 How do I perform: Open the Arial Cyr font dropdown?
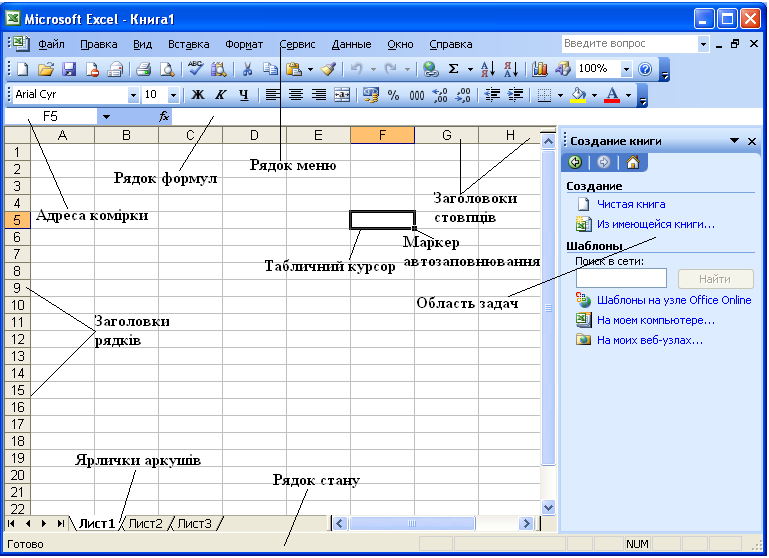133,95
